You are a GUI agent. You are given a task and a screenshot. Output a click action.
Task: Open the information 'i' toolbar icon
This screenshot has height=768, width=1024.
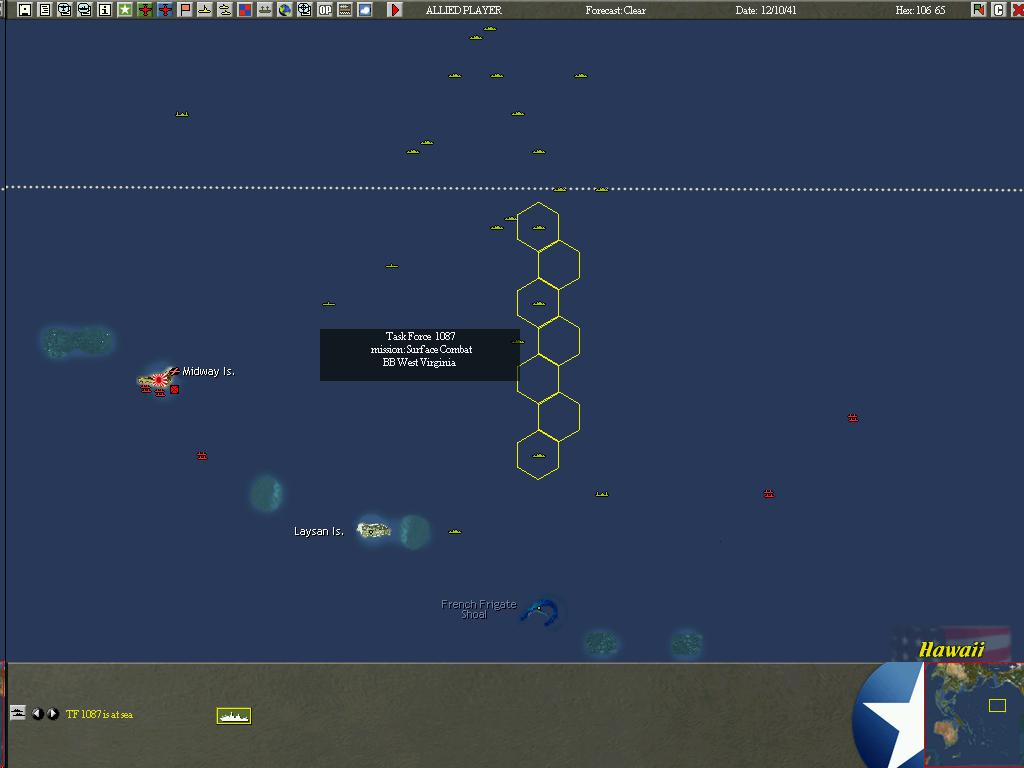[104, 10]
